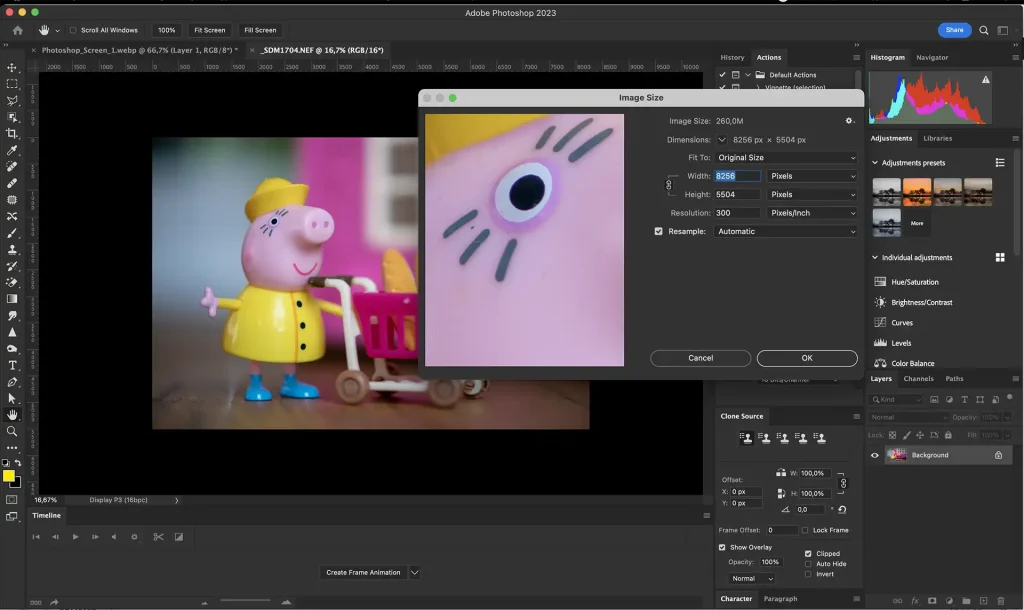Click the Home icon in options bar
This screenshot has height=610, width=1024.
[17, 30]
